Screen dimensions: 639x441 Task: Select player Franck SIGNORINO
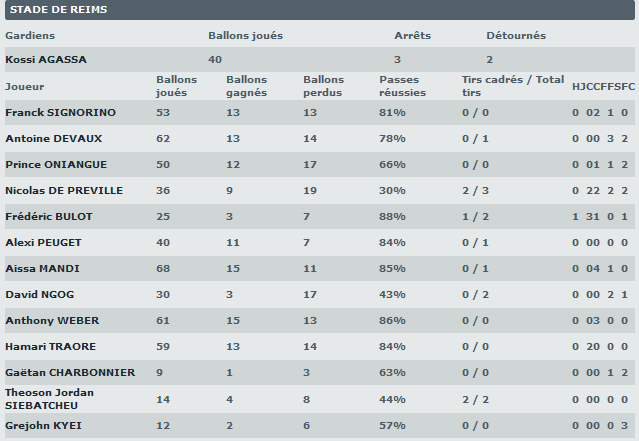pyautogui.click(x=61, y=113)
